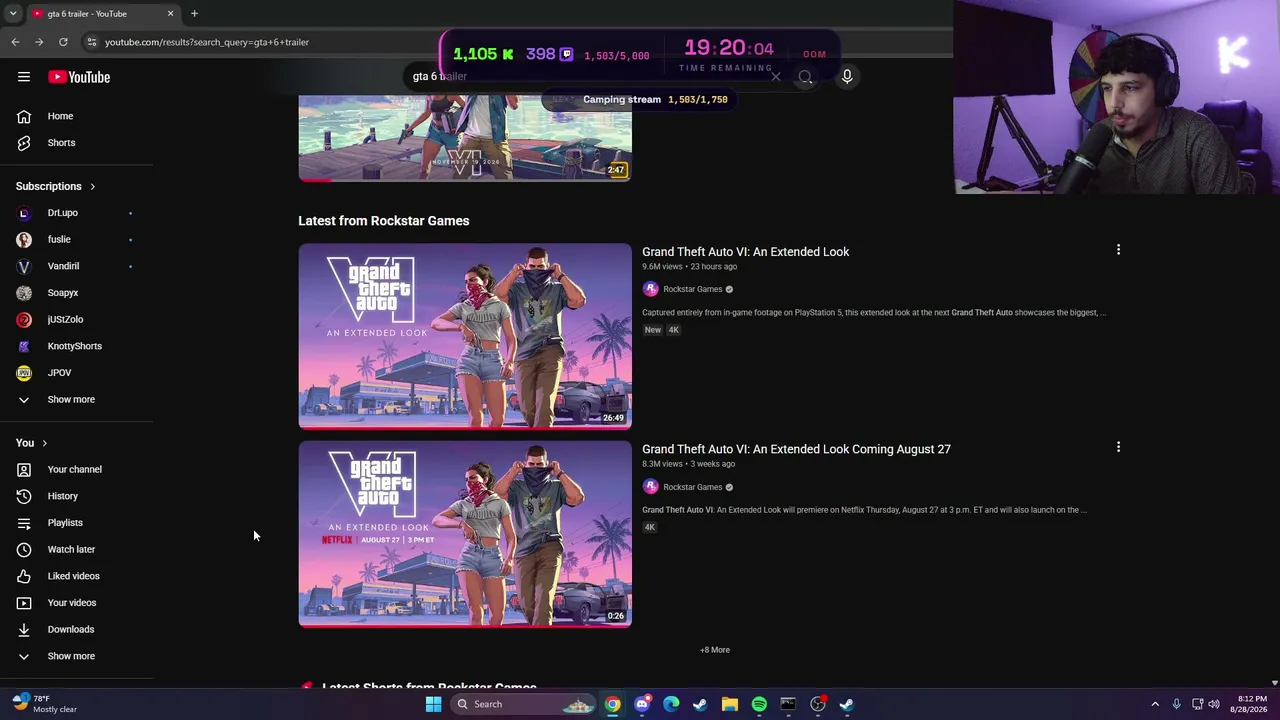Open Liked videos
Viewport: 1280px width, 720px height.
tap(76, 576)
